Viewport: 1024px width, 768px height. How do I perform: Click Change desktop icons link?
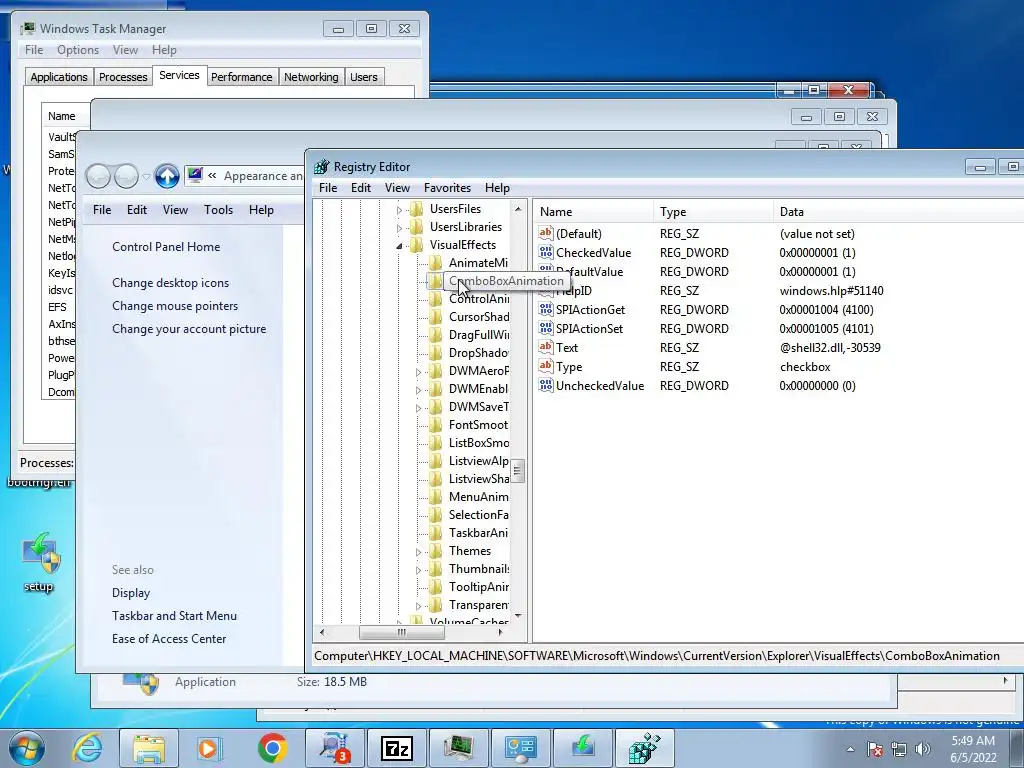(170, 283)
